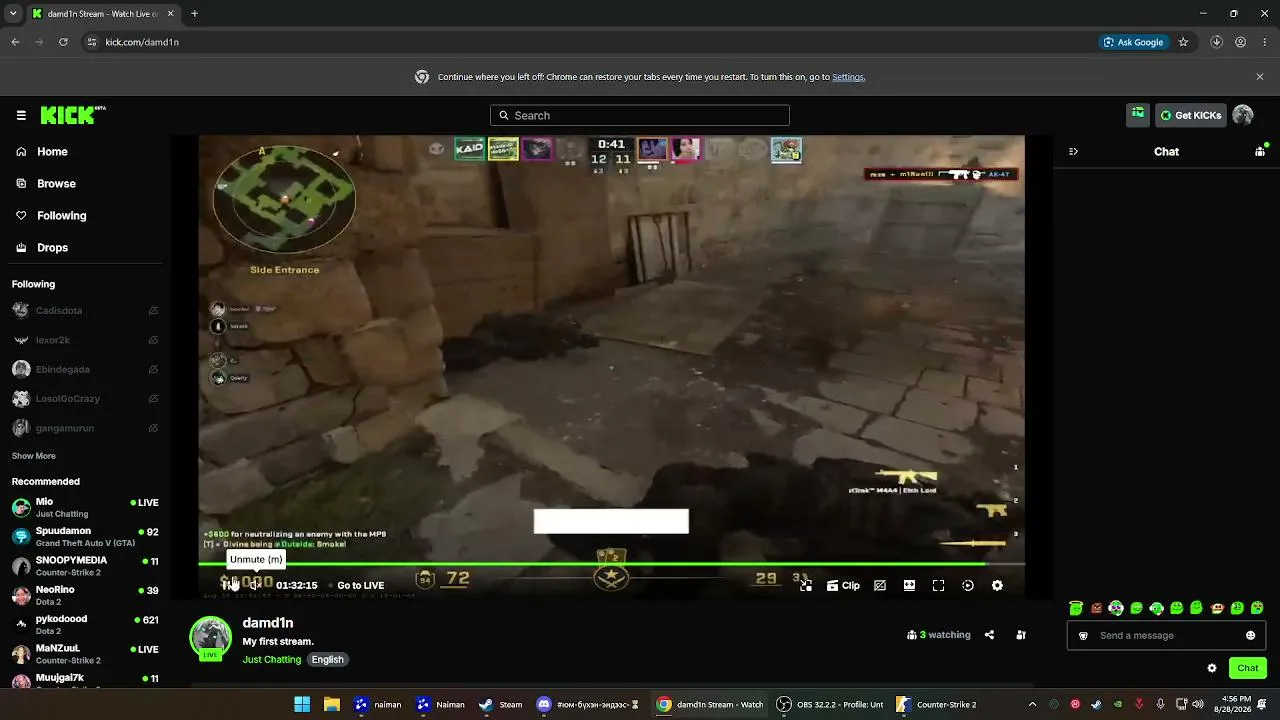
Task: Click the Settings link in restore banner
Action: 848,77
